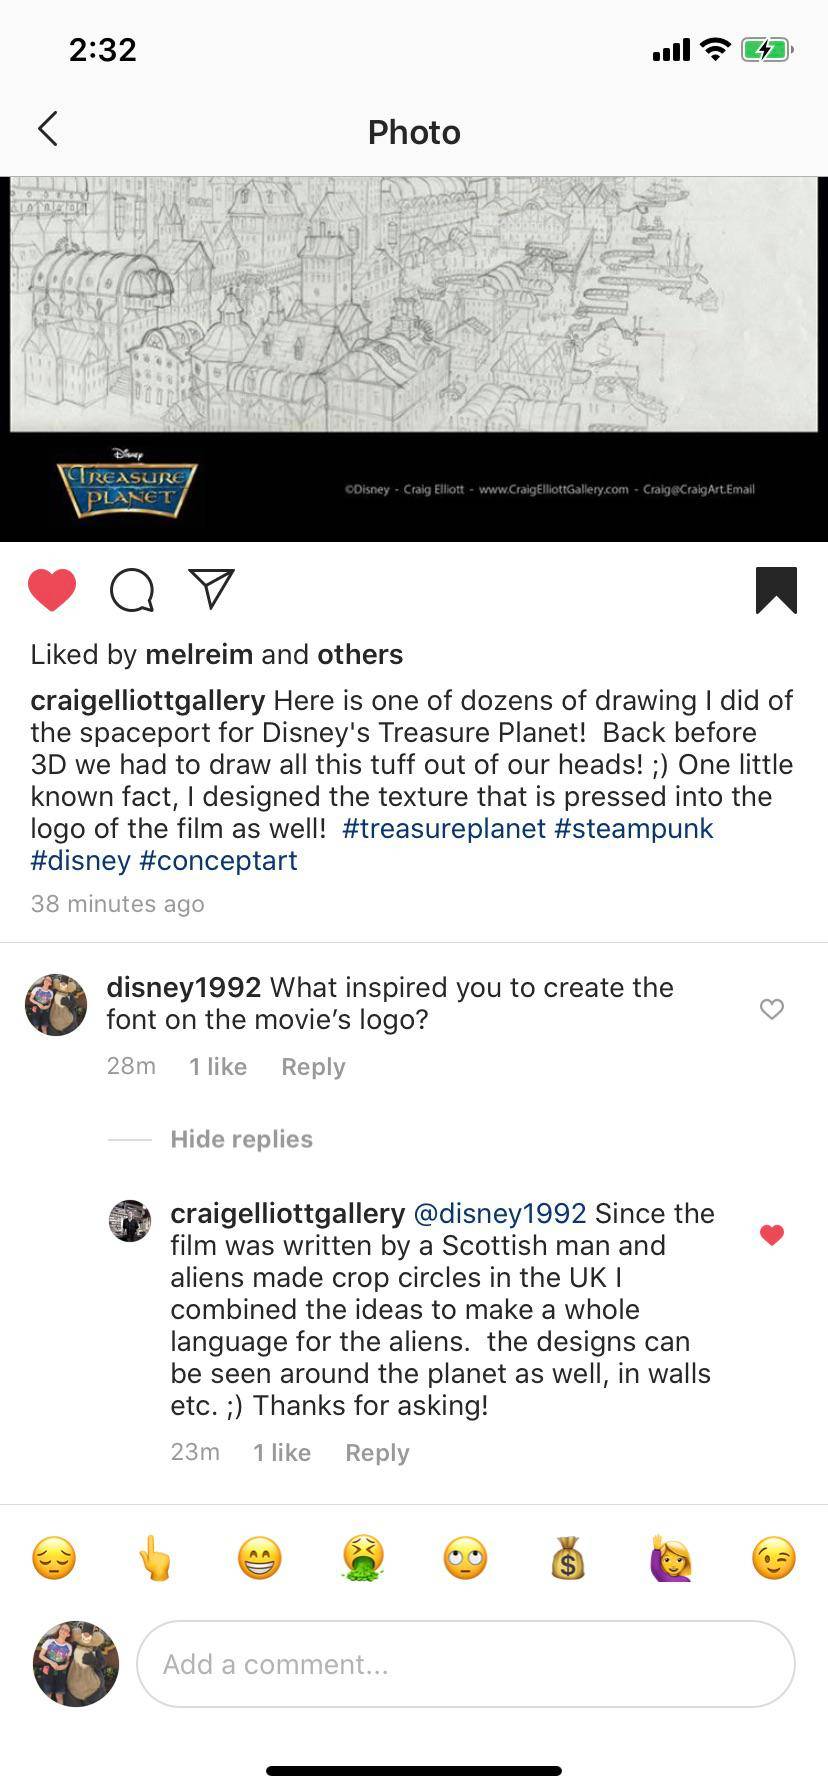The image size is (828, 1792).
Task: Collapse replies with Hide replies
Action: (x=241, y=1139)
